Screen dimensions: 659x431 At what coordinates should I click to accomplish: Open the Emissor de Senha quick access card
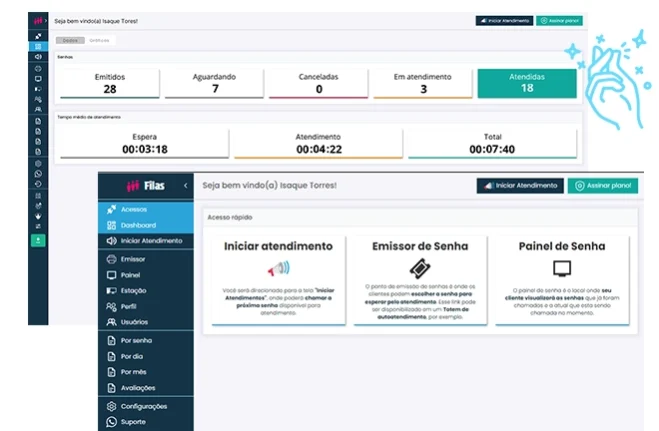(x=421, y=279)
